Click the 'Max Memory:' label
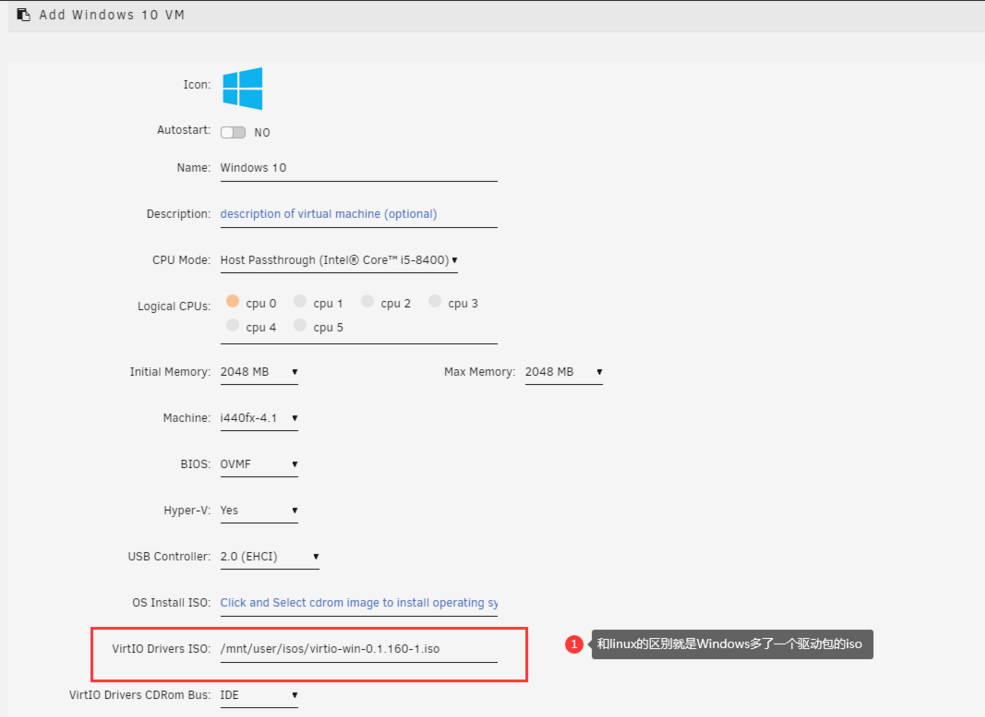985x717 pixels. point(480,372)
